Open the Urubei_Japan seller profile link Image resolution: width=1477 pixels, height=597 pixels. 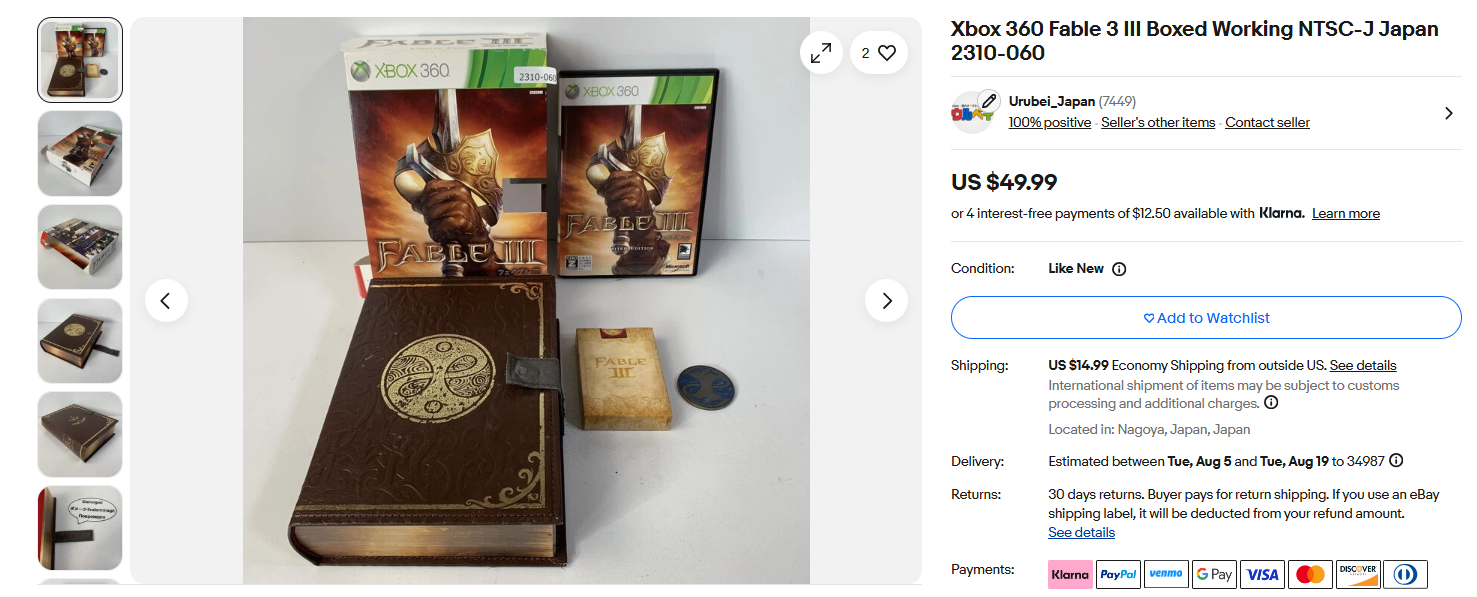coord(1051,101)
